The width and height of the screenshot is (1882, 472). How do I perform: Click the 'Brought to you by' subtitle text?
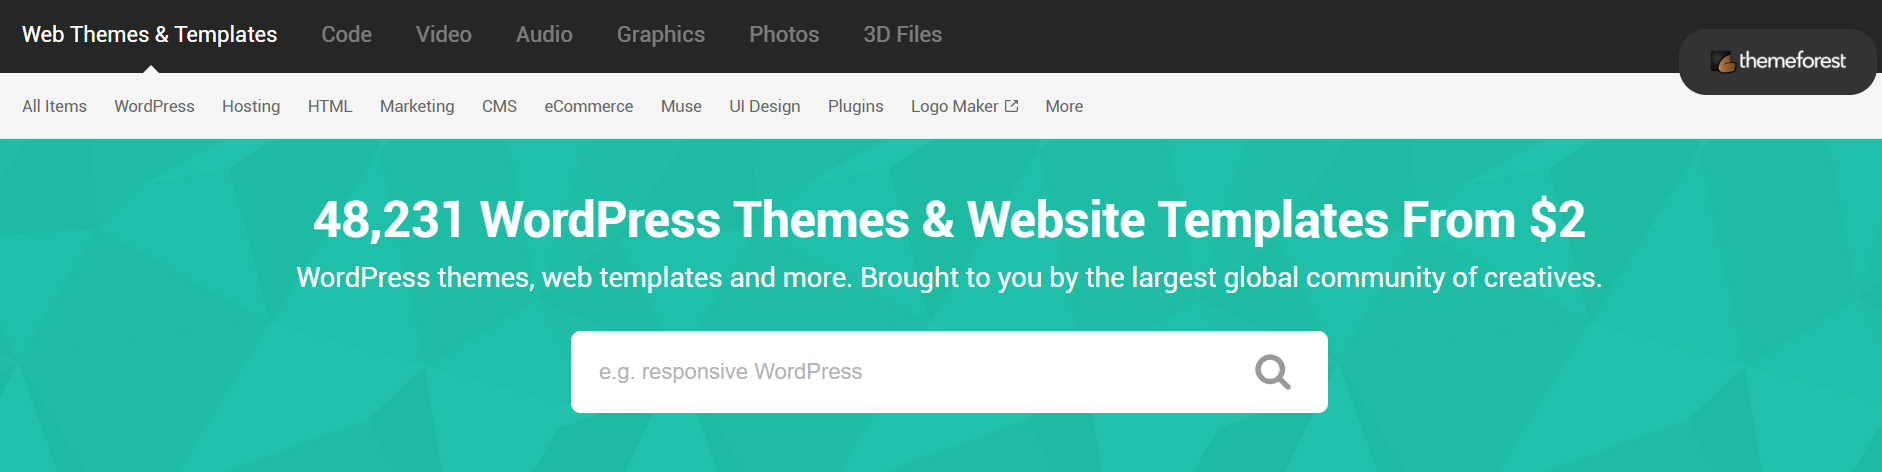pyautogui.click(x=970, y=278)
